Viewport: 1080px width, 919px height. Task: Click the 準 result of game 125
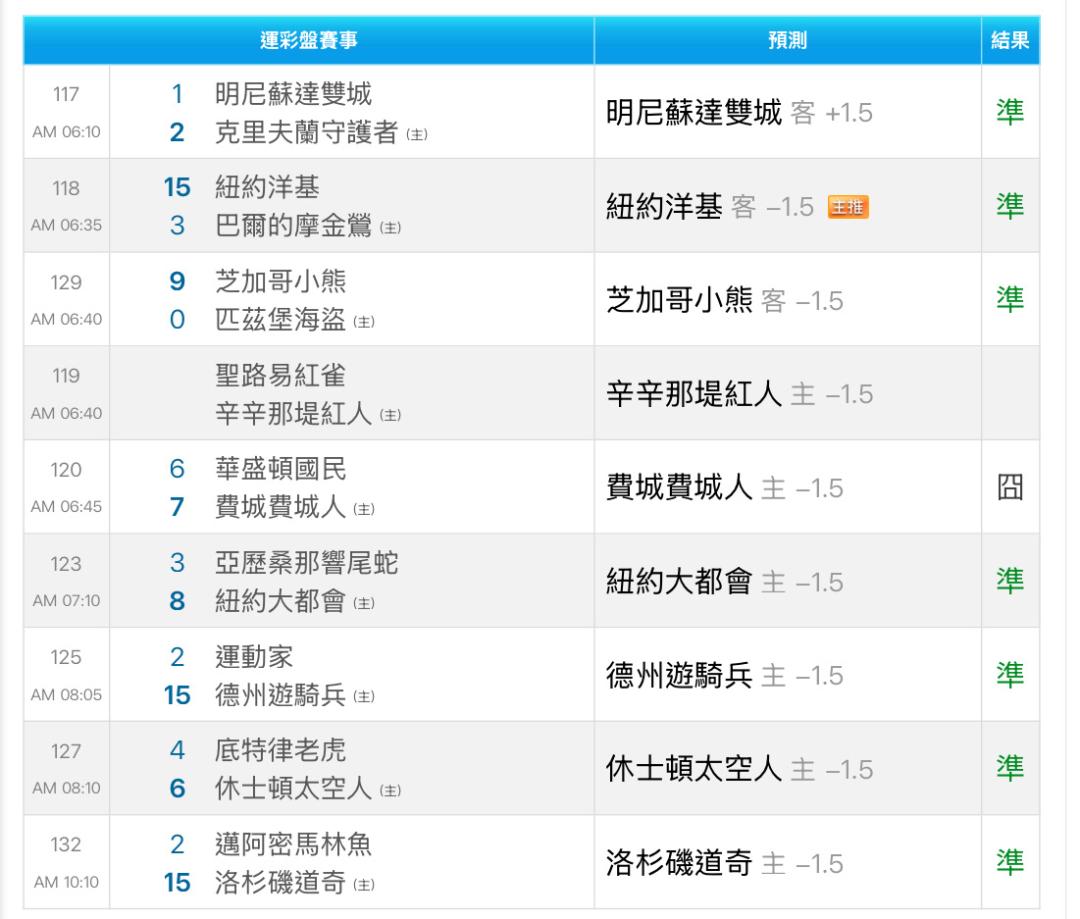(x=1010, y=675)
